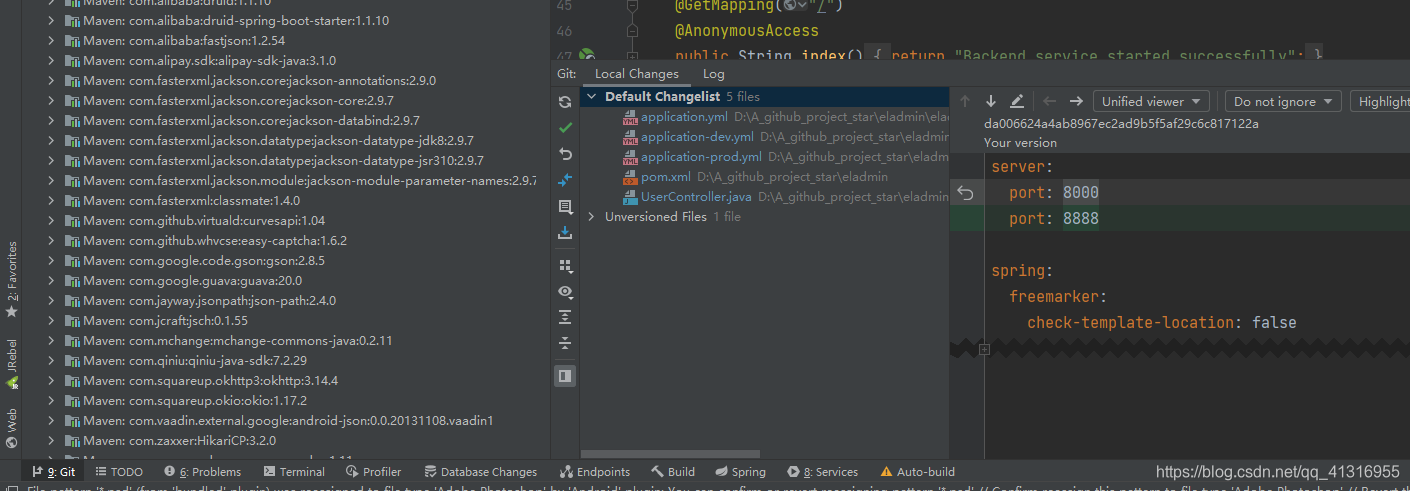
Task: Open the Build tool window
Action: pyautogui.click(x=673, y=472)
